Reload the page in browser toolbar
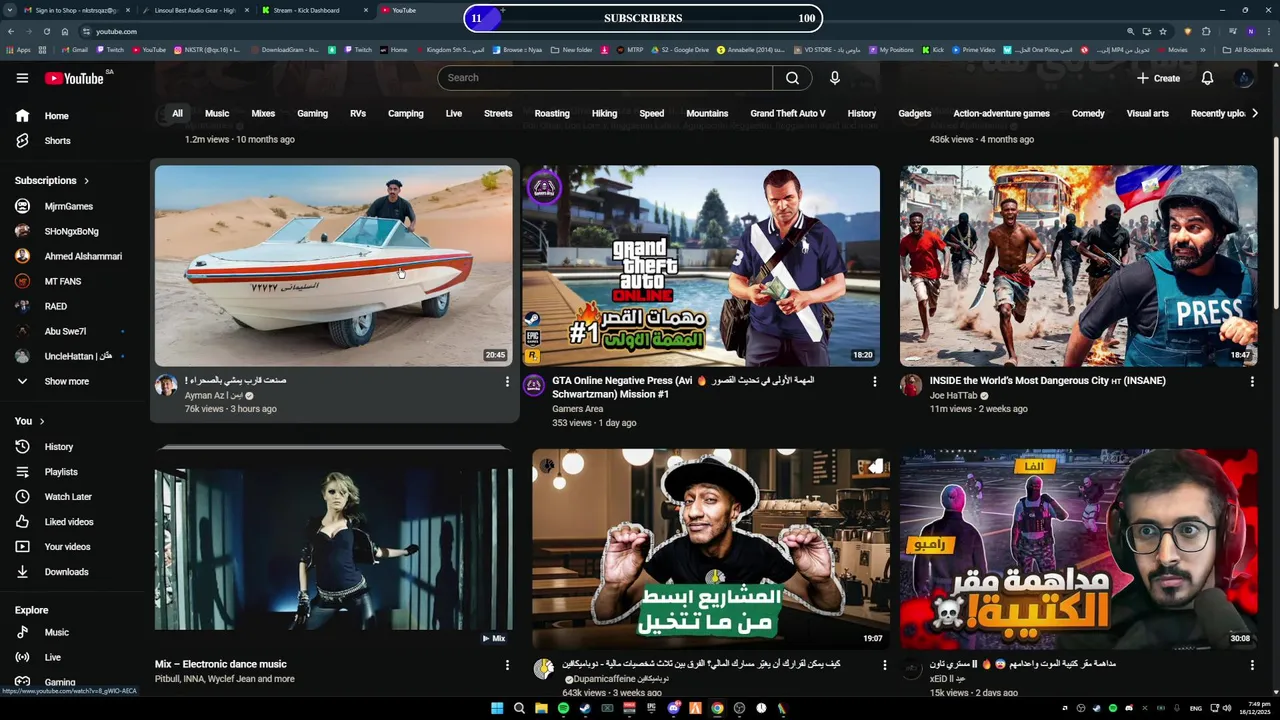Viewport: 1280px width, 720px height. (46, 32)
